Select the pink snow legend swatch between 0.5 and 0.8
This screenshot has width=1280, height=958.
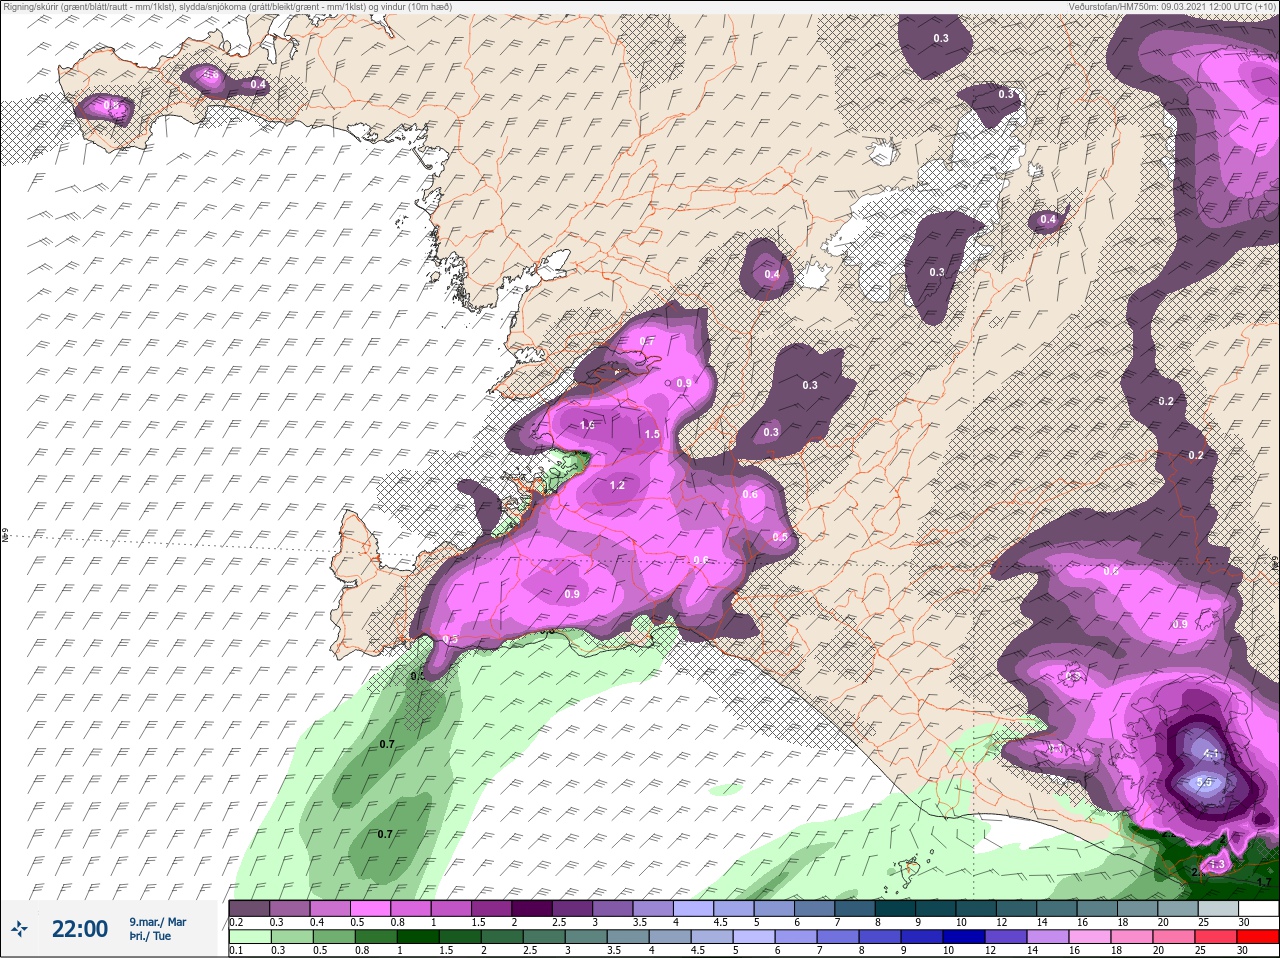point(370,909)
